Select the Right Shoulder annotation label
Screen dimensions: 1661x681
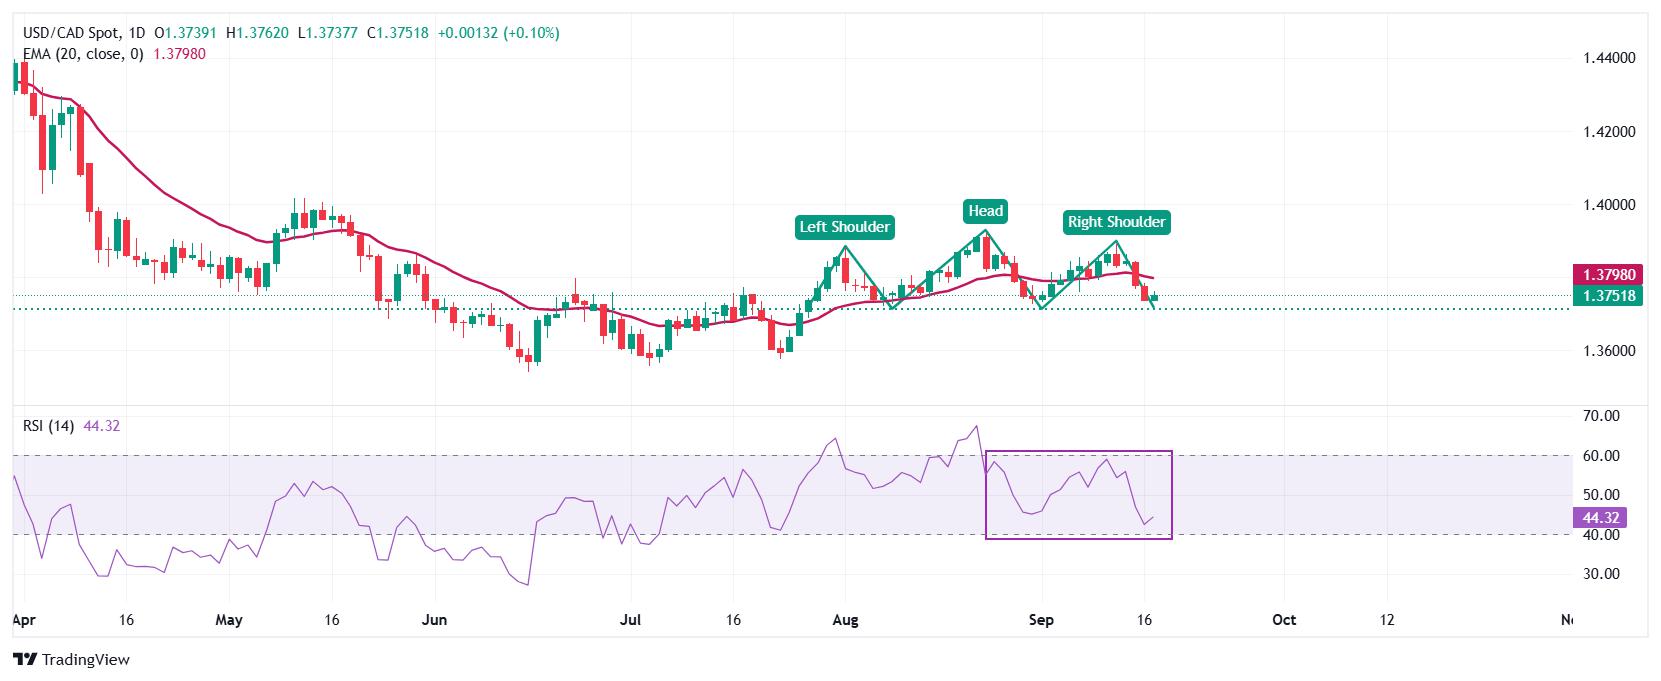tap(1116, 222)
